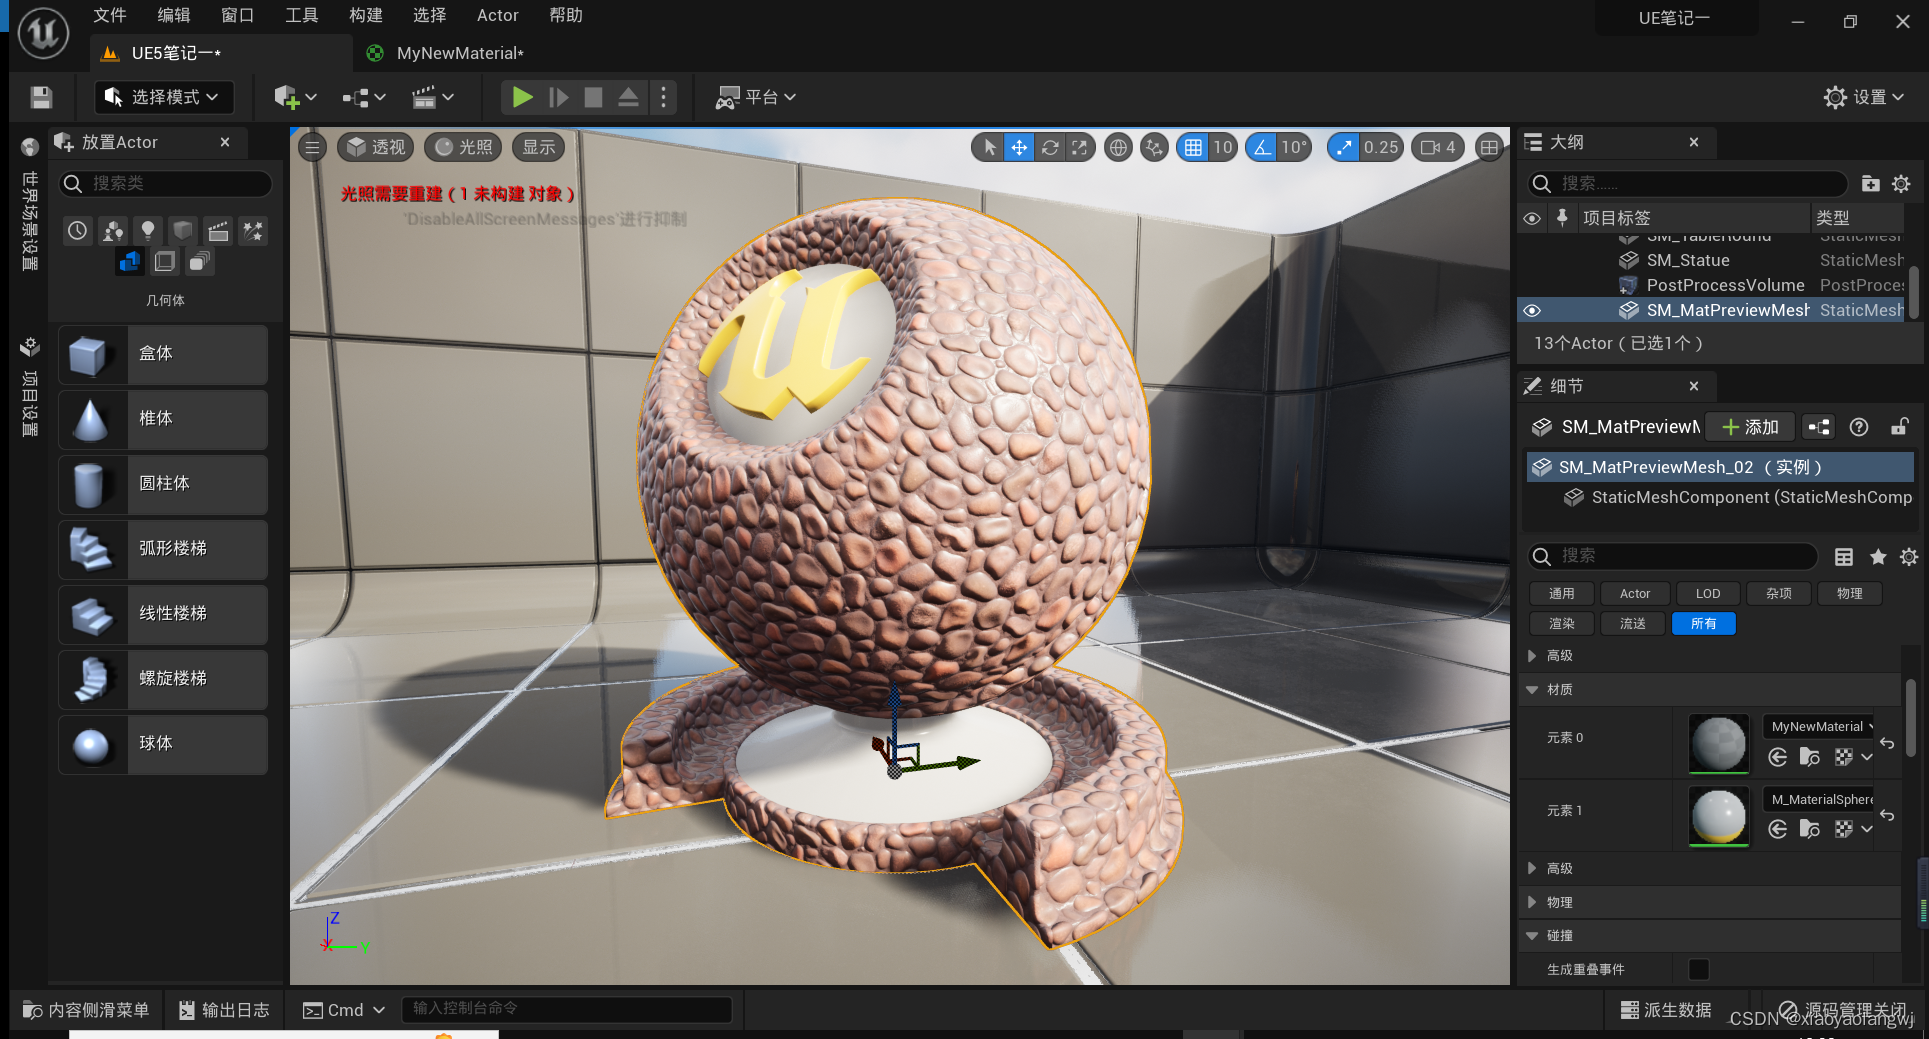
Task: Browse to 元素 1 material in content browser
Action: 1810,829
